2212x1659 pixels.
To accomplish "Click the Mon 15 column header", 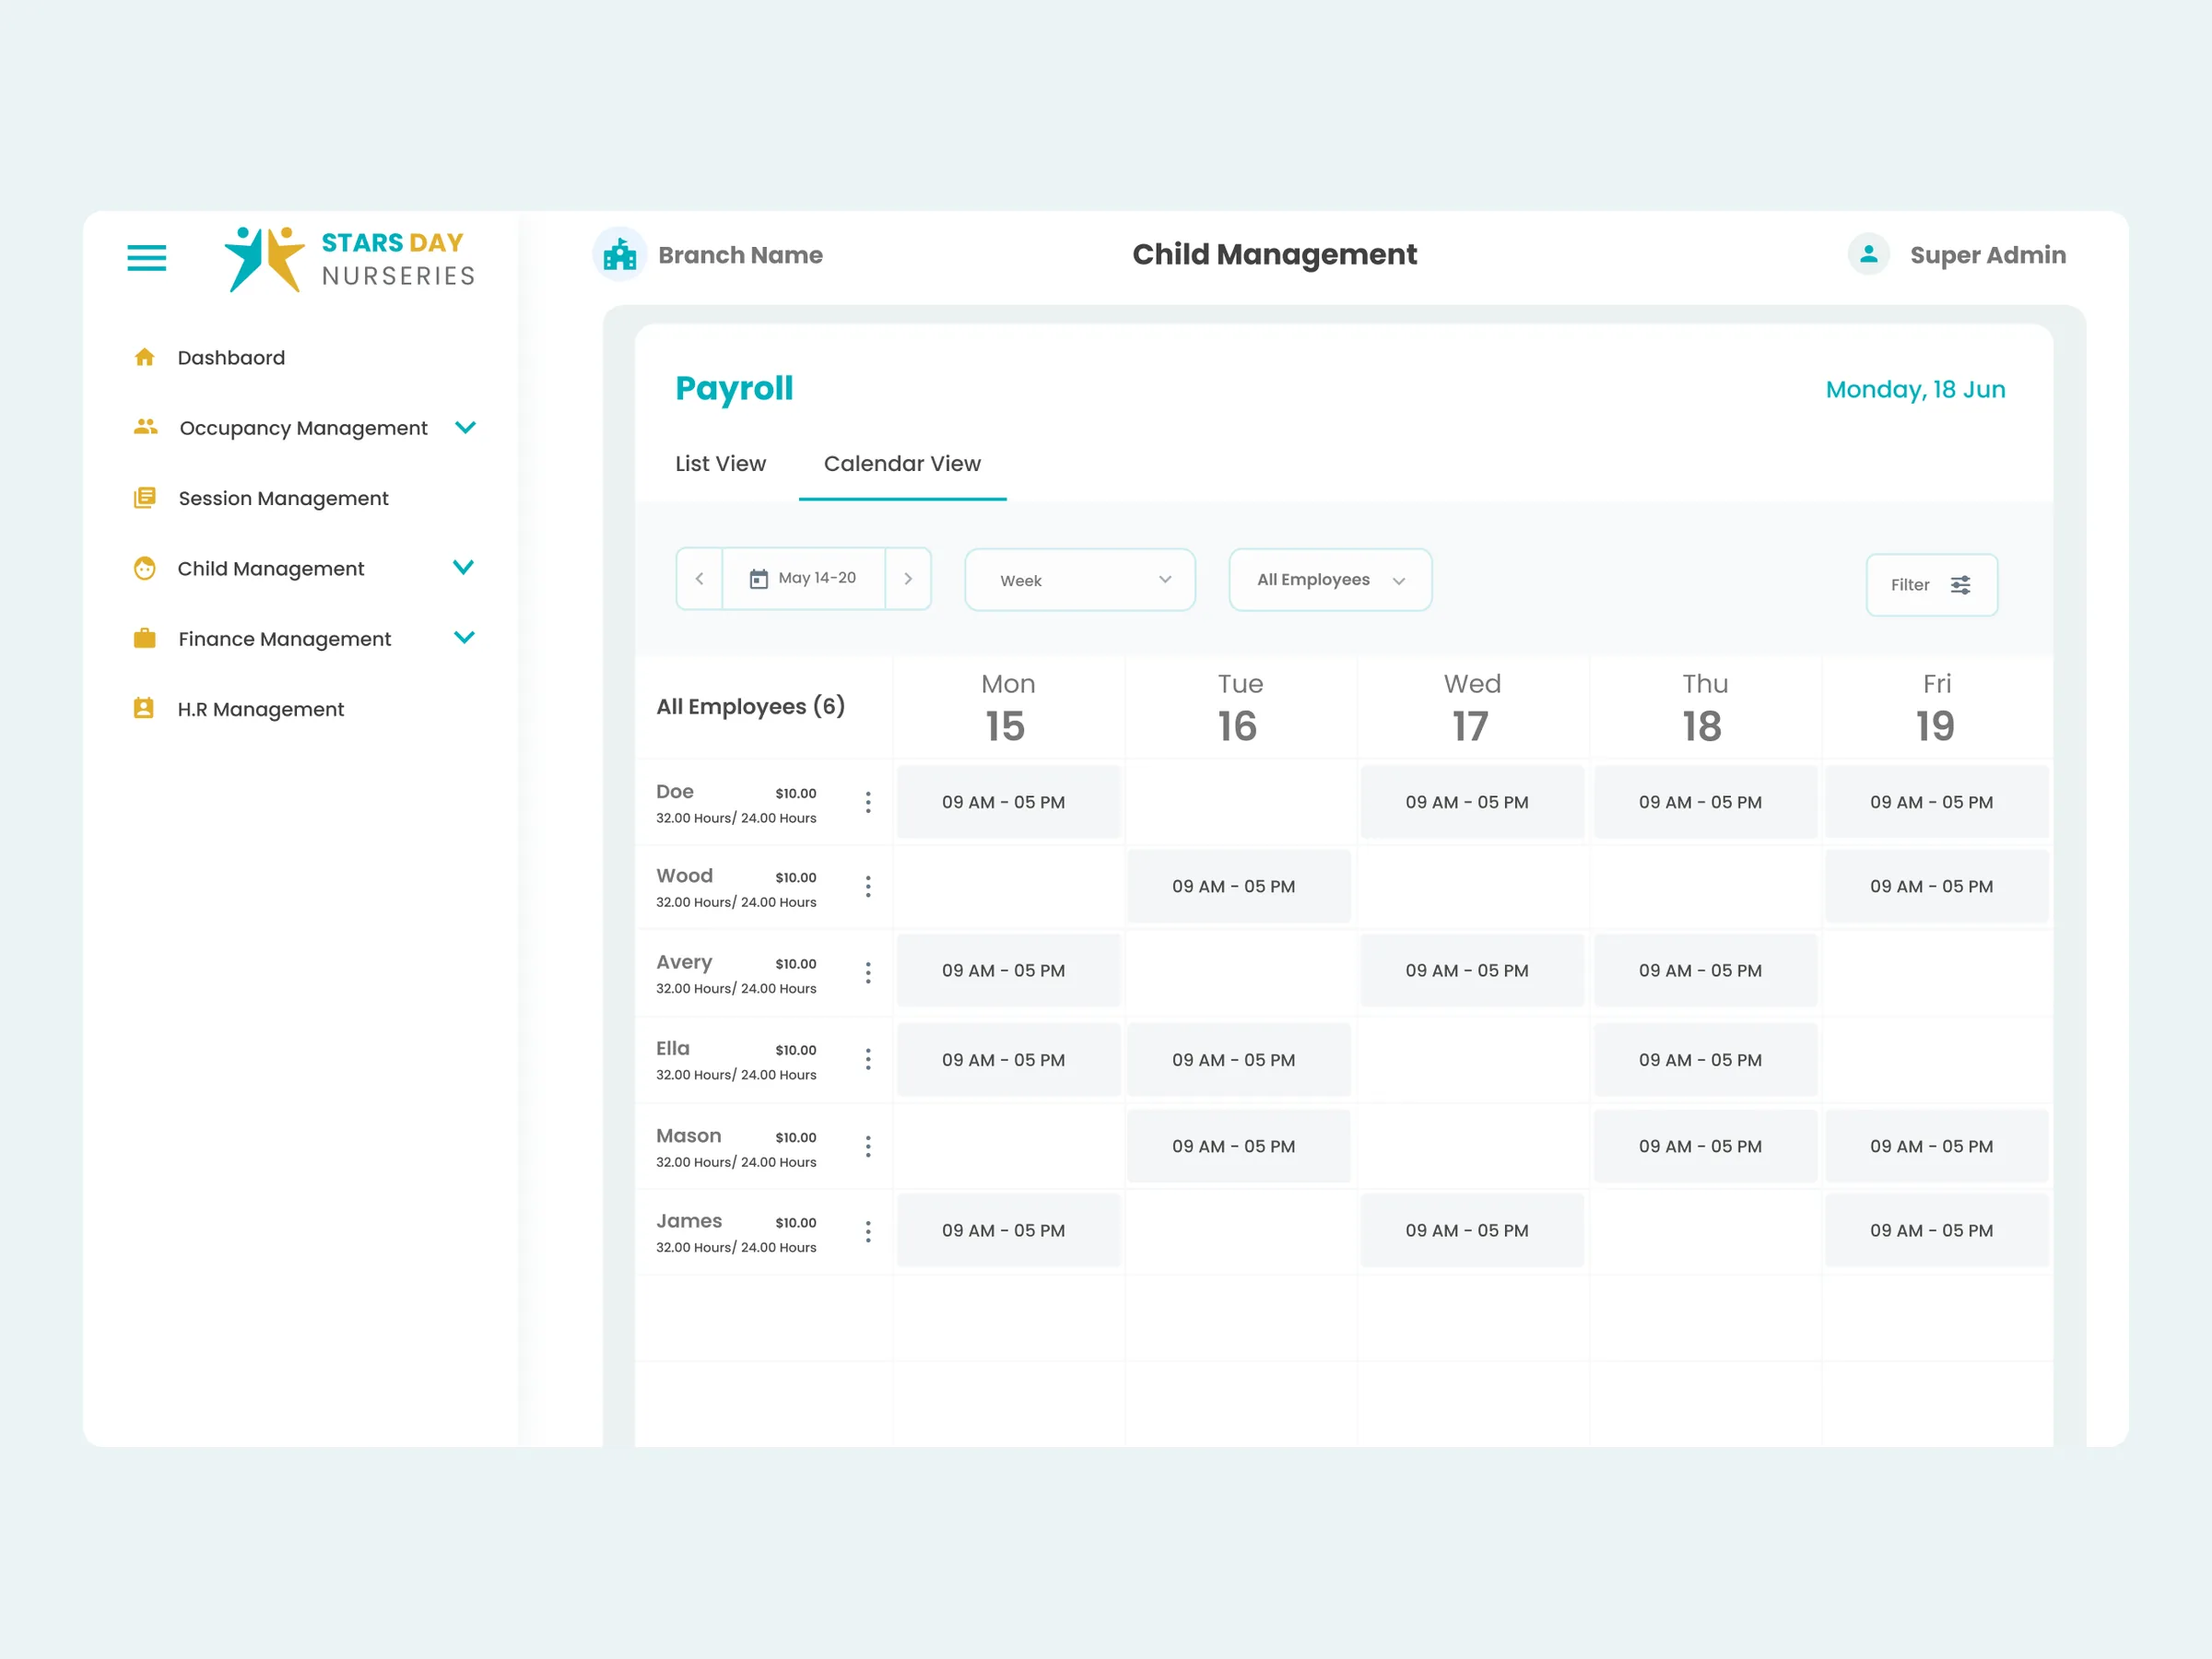I will click(x=1007, y=707).
